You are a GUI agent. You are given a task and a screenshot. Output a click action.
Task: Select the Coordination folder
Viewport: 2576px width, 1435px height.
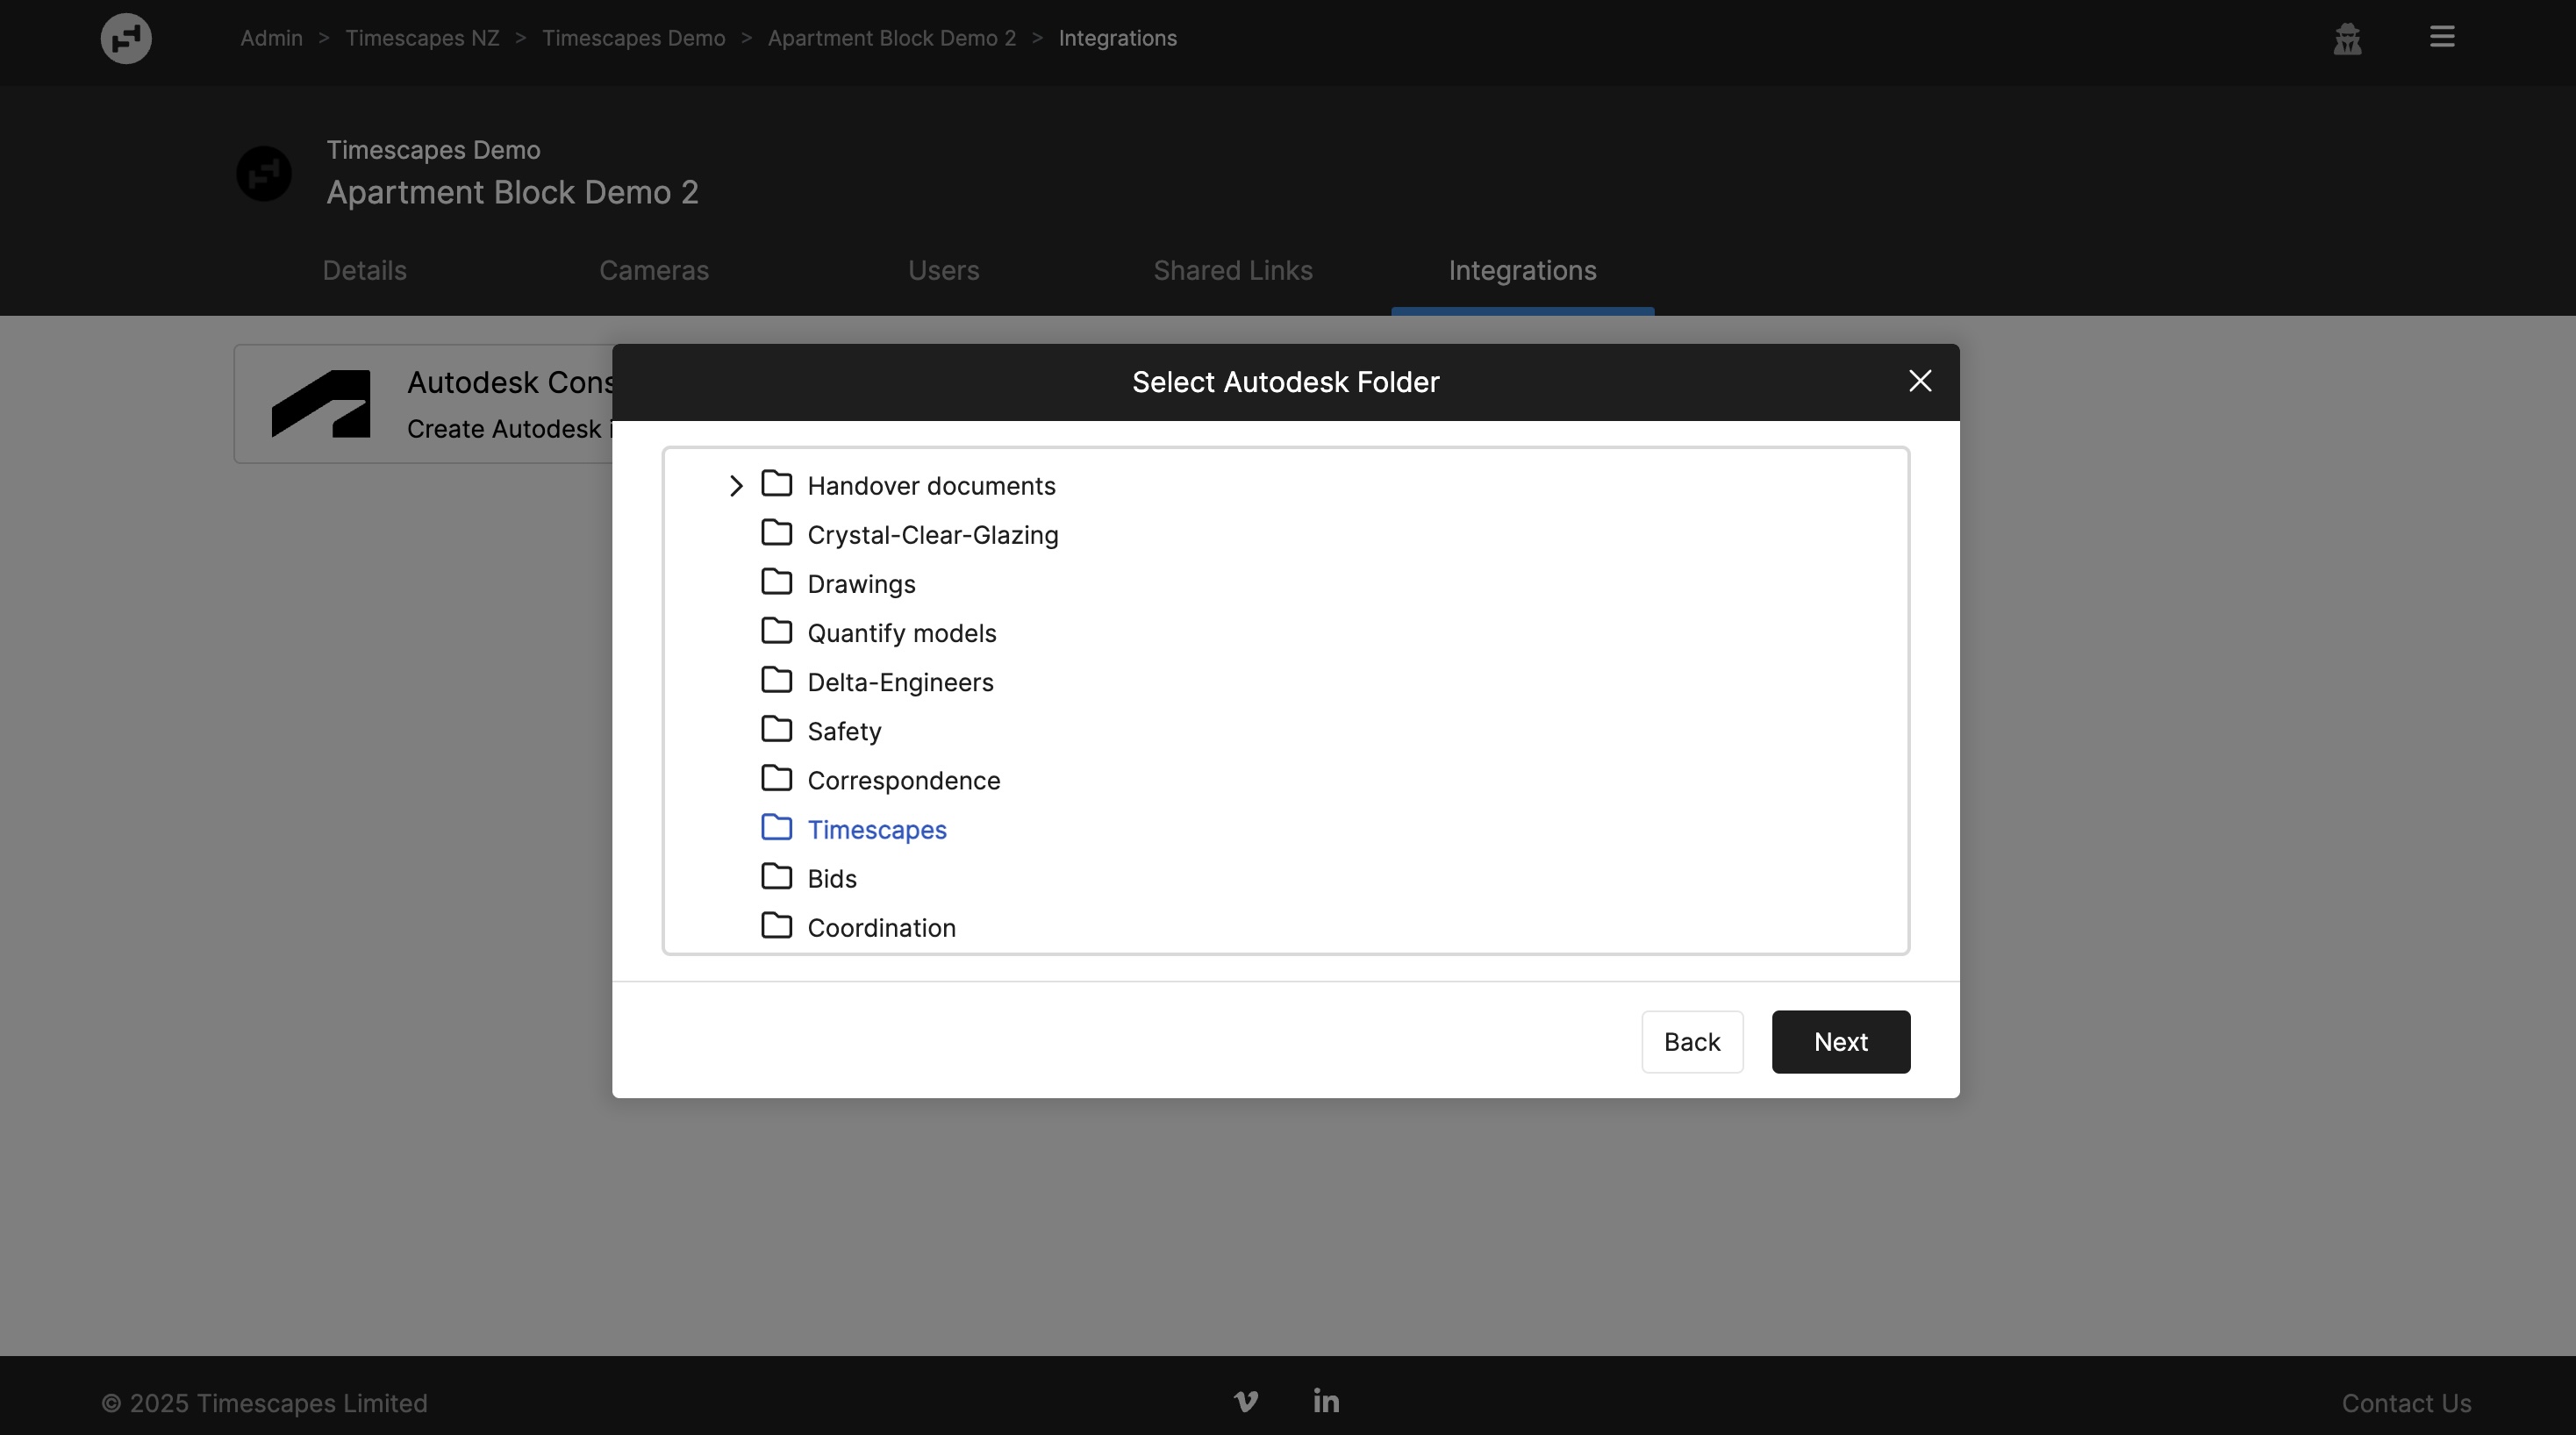[x=881, y=928]
